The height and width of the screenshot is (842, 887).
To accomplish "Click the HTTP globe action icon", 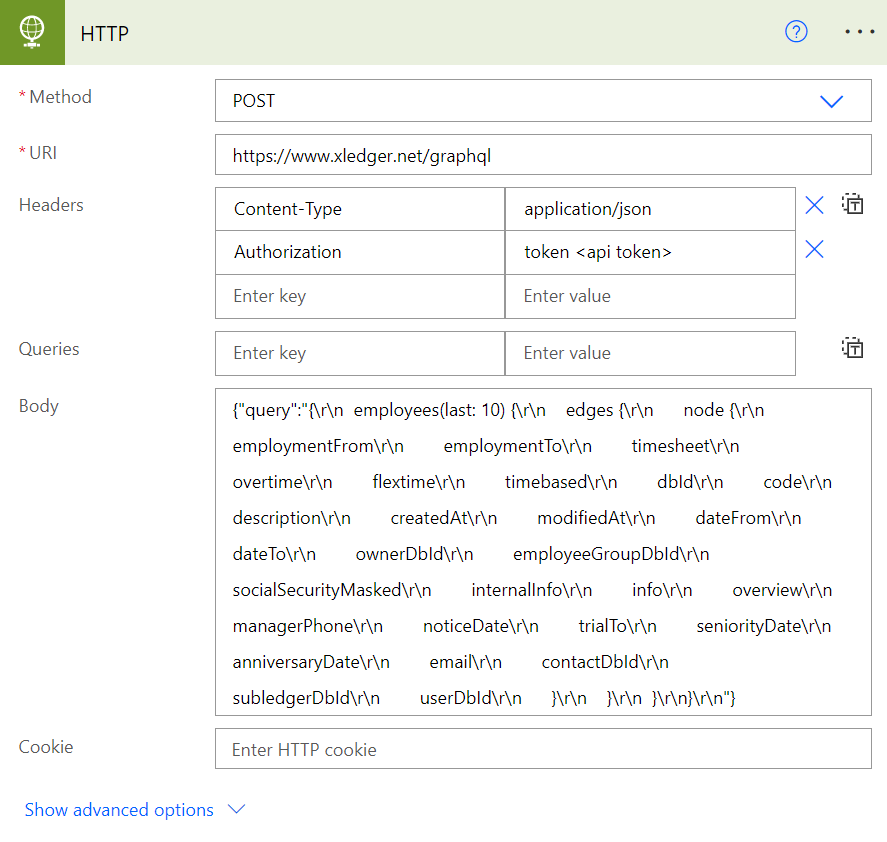I will click(x=32, y=32).
